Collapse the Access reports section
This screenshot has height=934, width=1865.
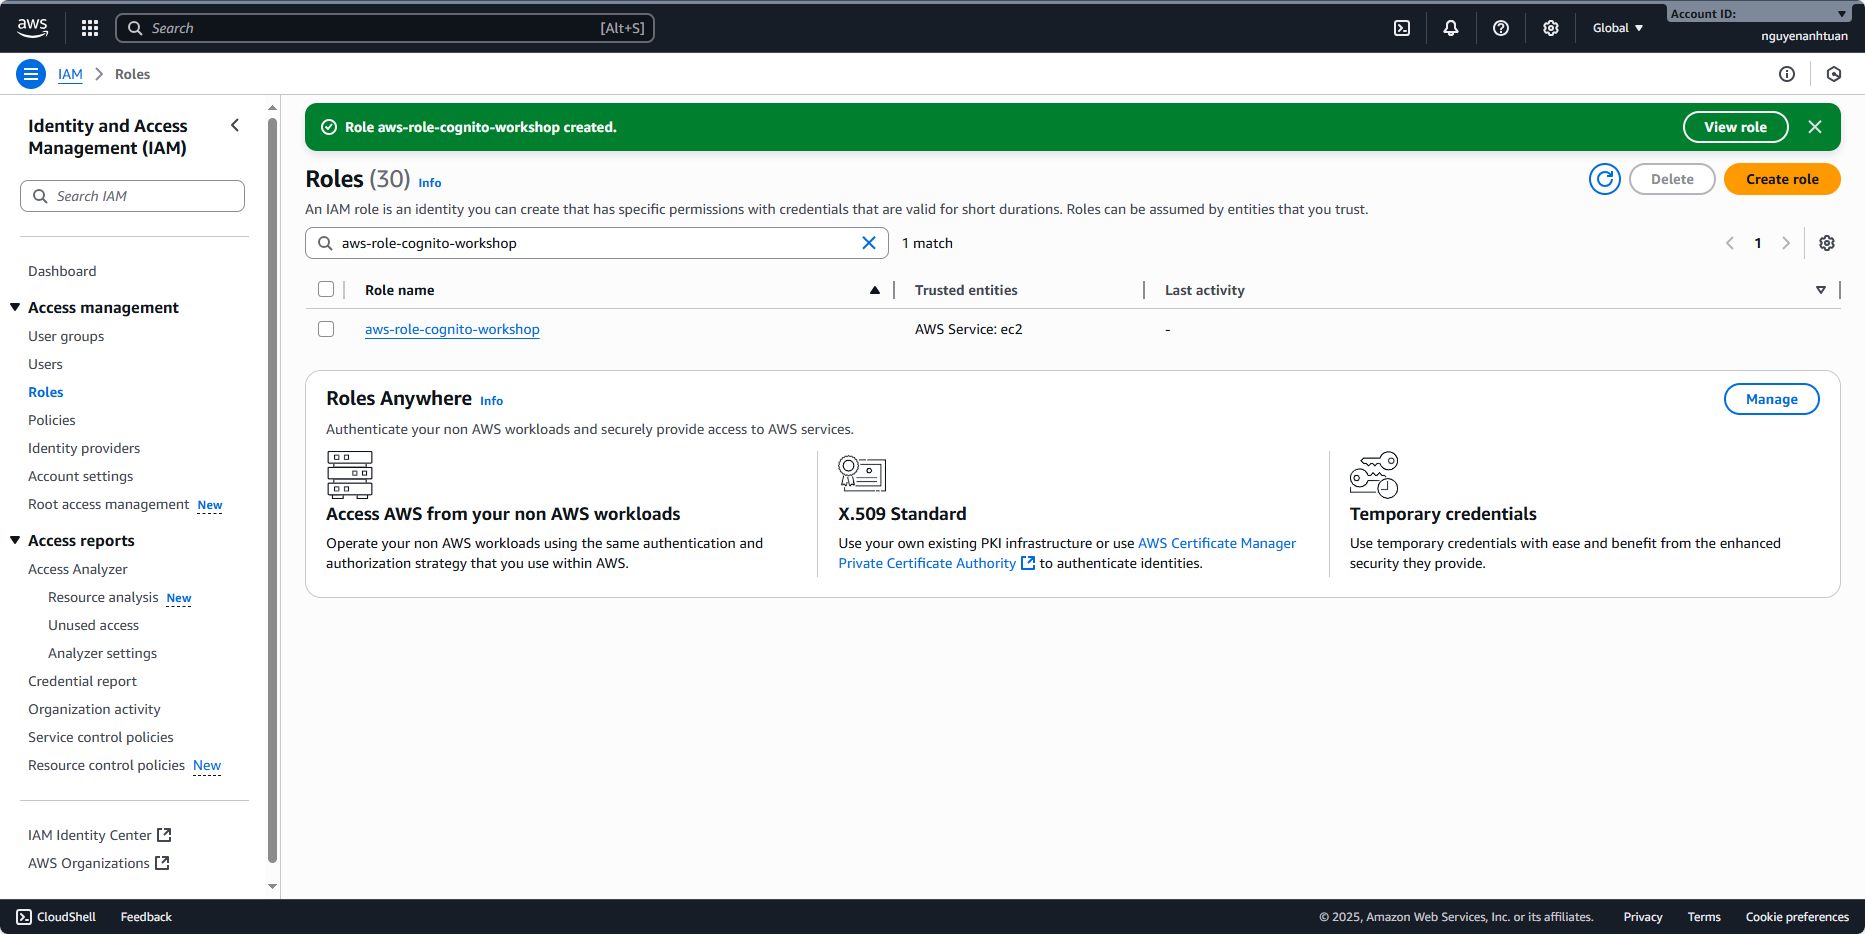tap(15, 541)
